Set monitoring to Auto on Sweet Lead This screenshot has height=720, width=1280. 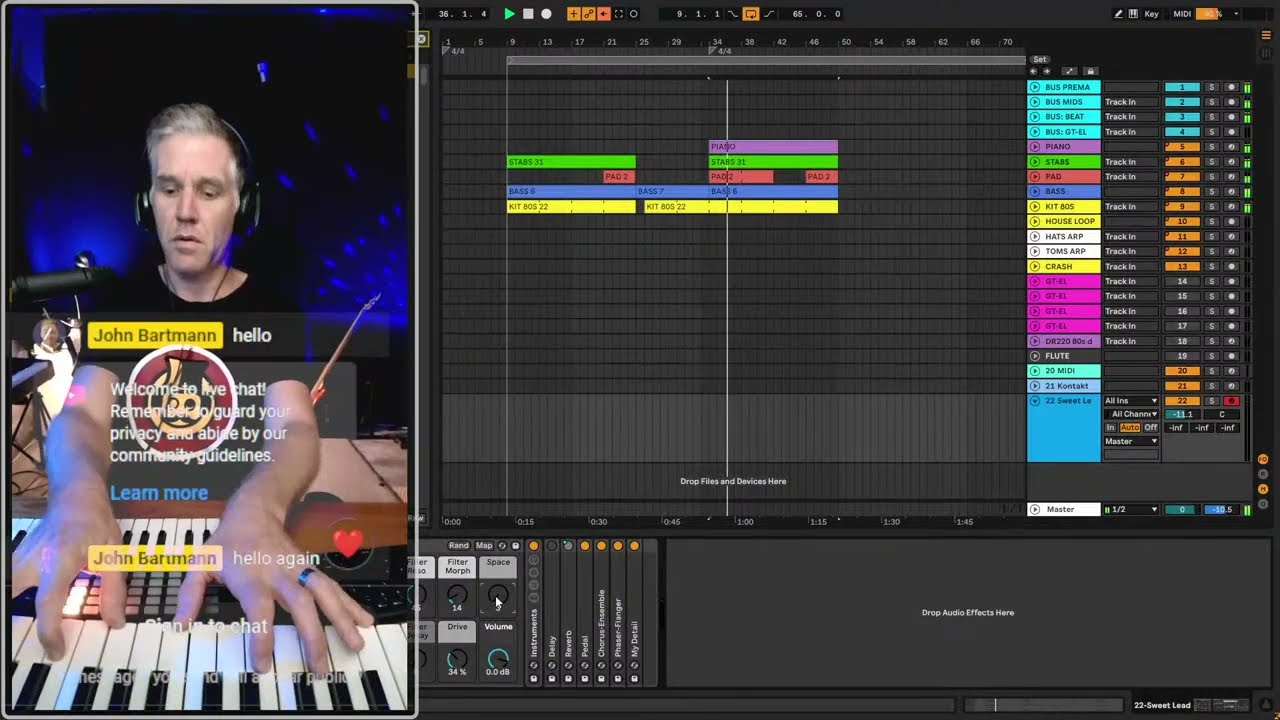point(1129,428)
